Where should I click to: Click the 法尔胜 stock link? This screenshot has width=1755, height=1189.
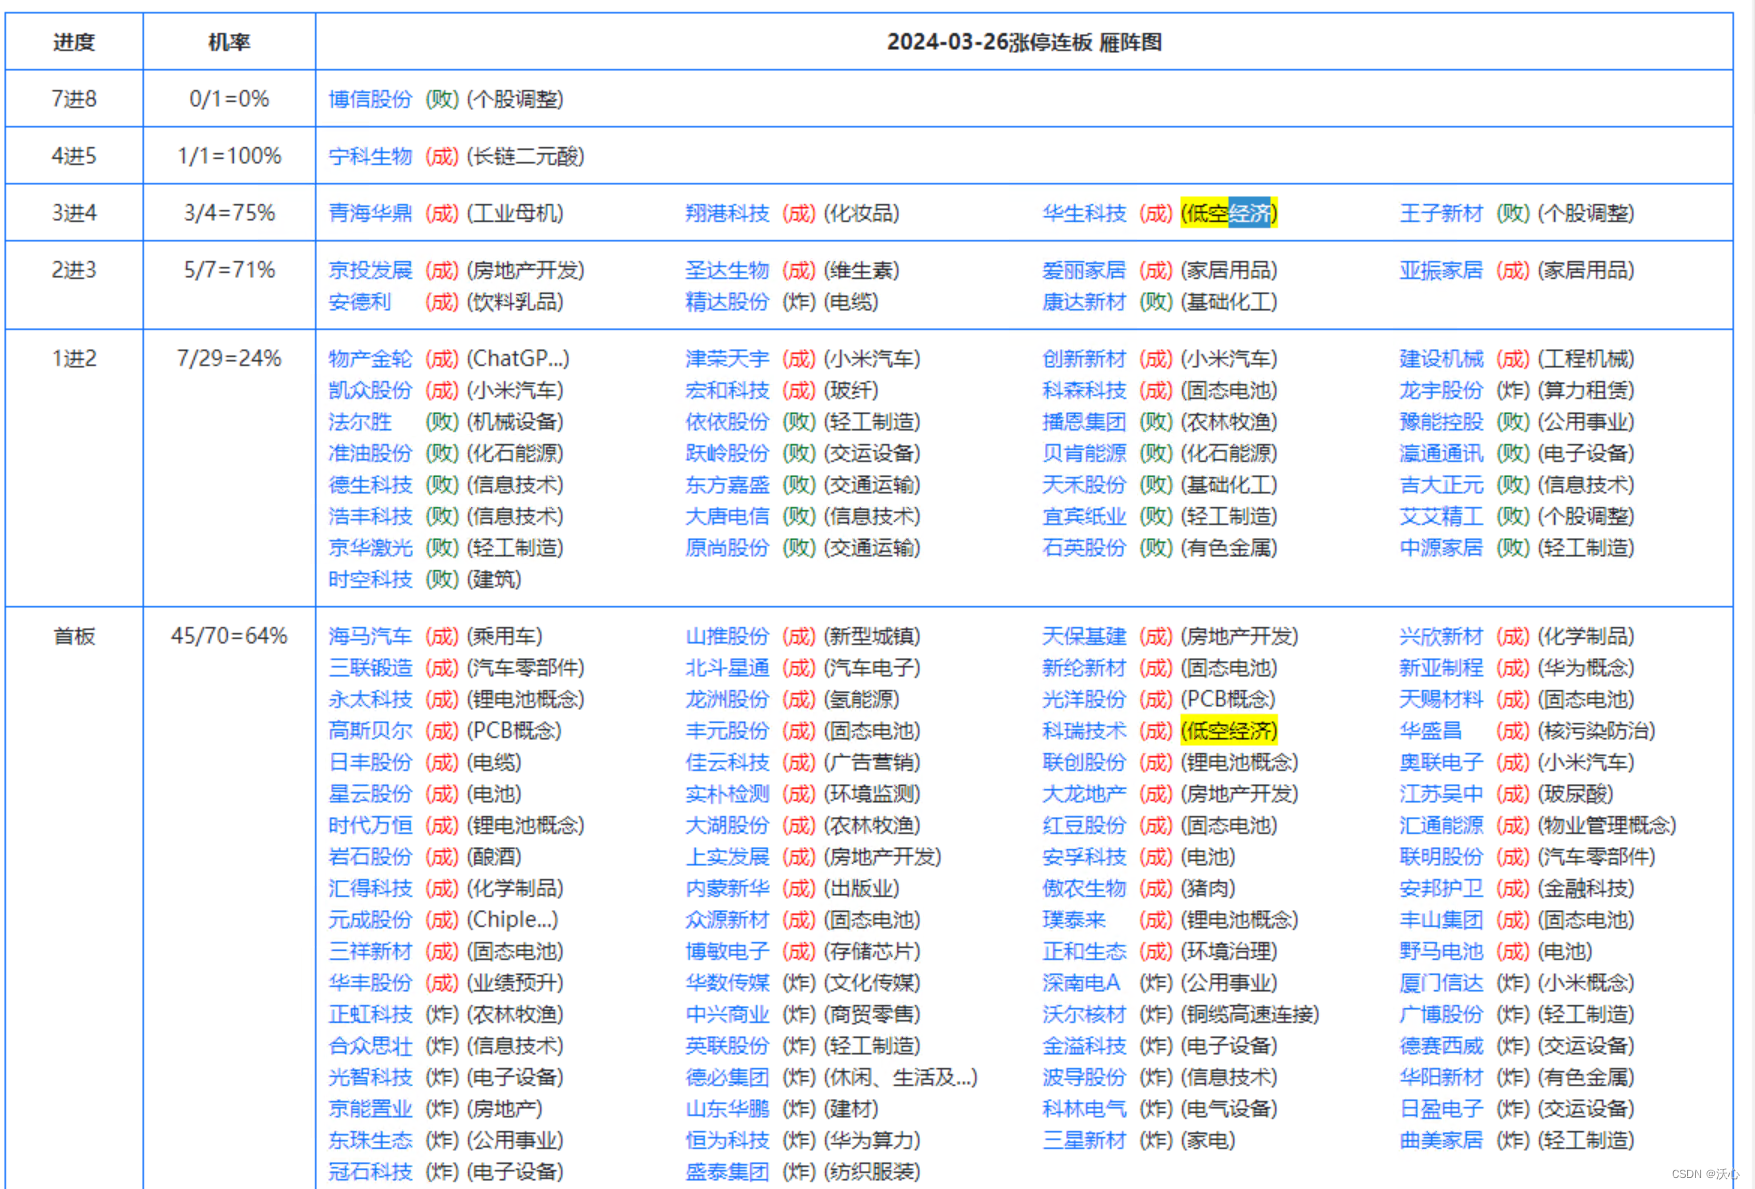click(x=359, y=422)
